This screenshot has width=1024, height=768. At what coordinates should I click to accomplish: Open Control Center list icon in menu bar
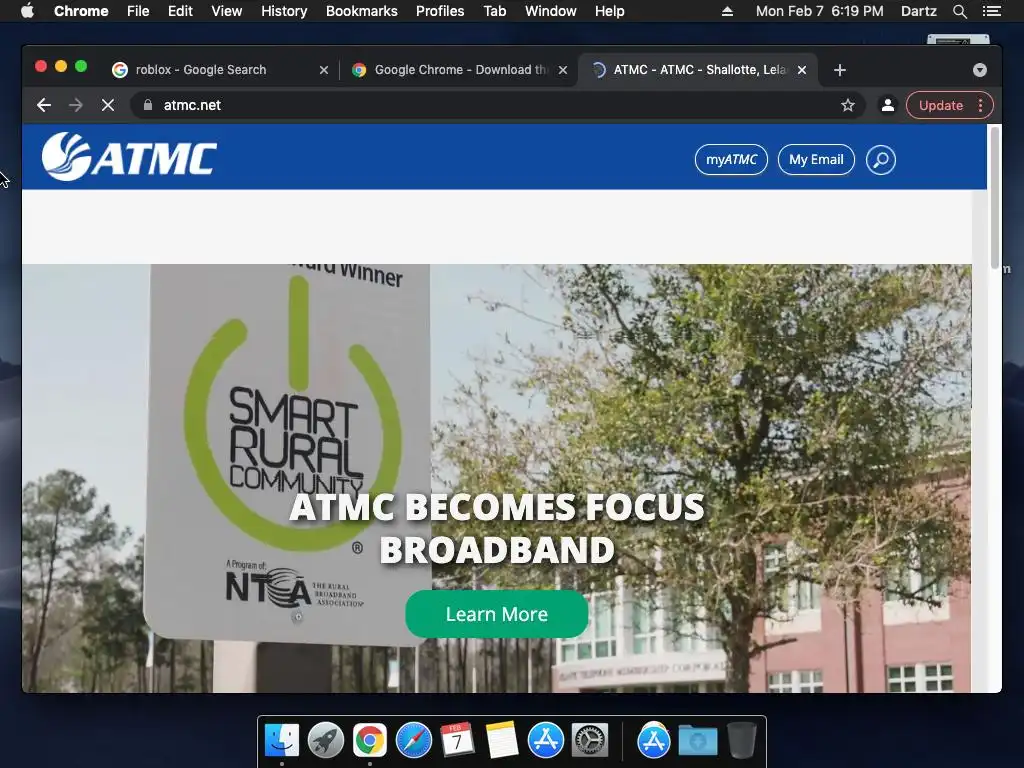click(991, 11)
